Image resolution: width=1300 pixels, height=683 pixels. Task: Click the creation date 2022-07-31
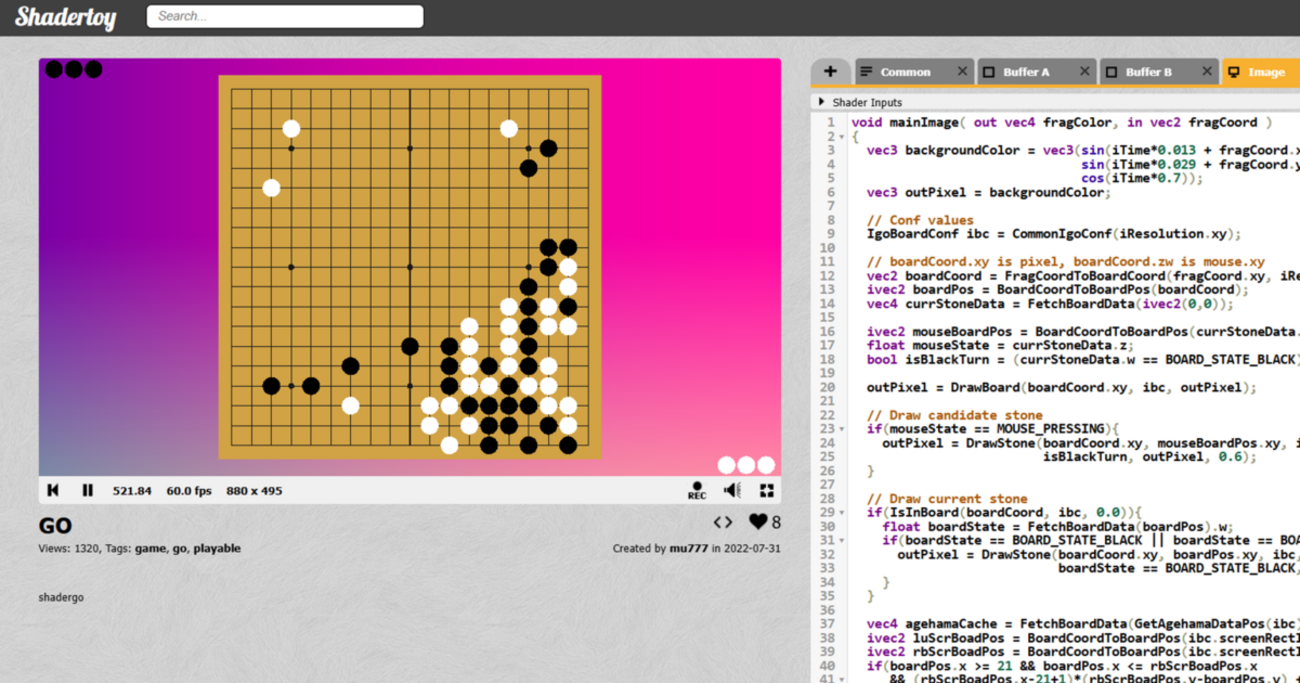751,548
